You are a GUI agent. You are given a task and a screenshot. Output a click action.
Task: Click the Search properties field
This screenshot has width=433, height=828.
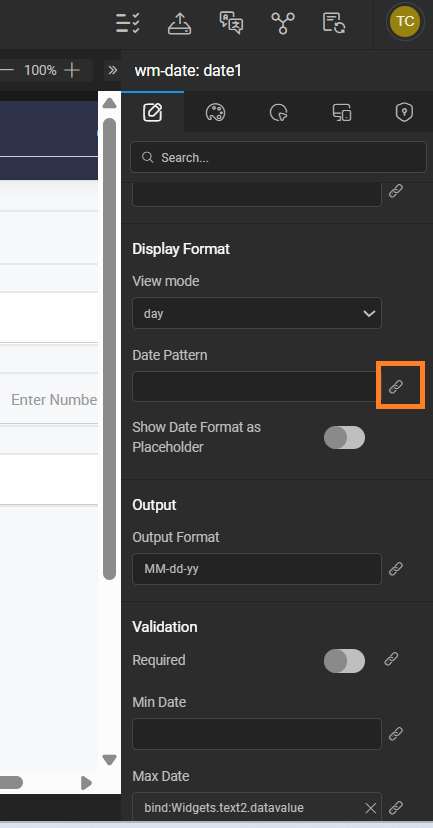point(278,157)
